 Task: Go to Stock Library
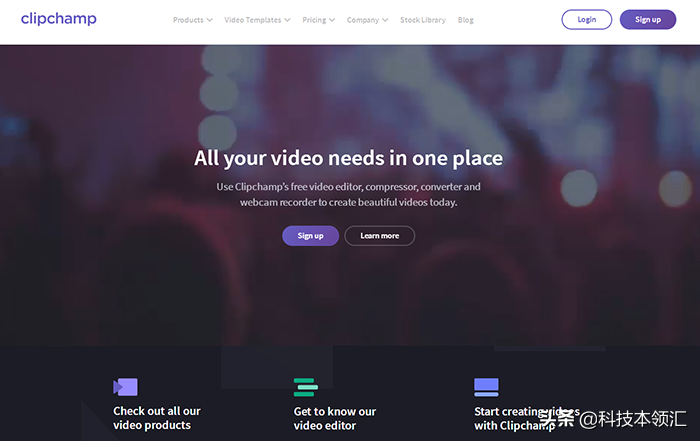click(x=423, y=20)
